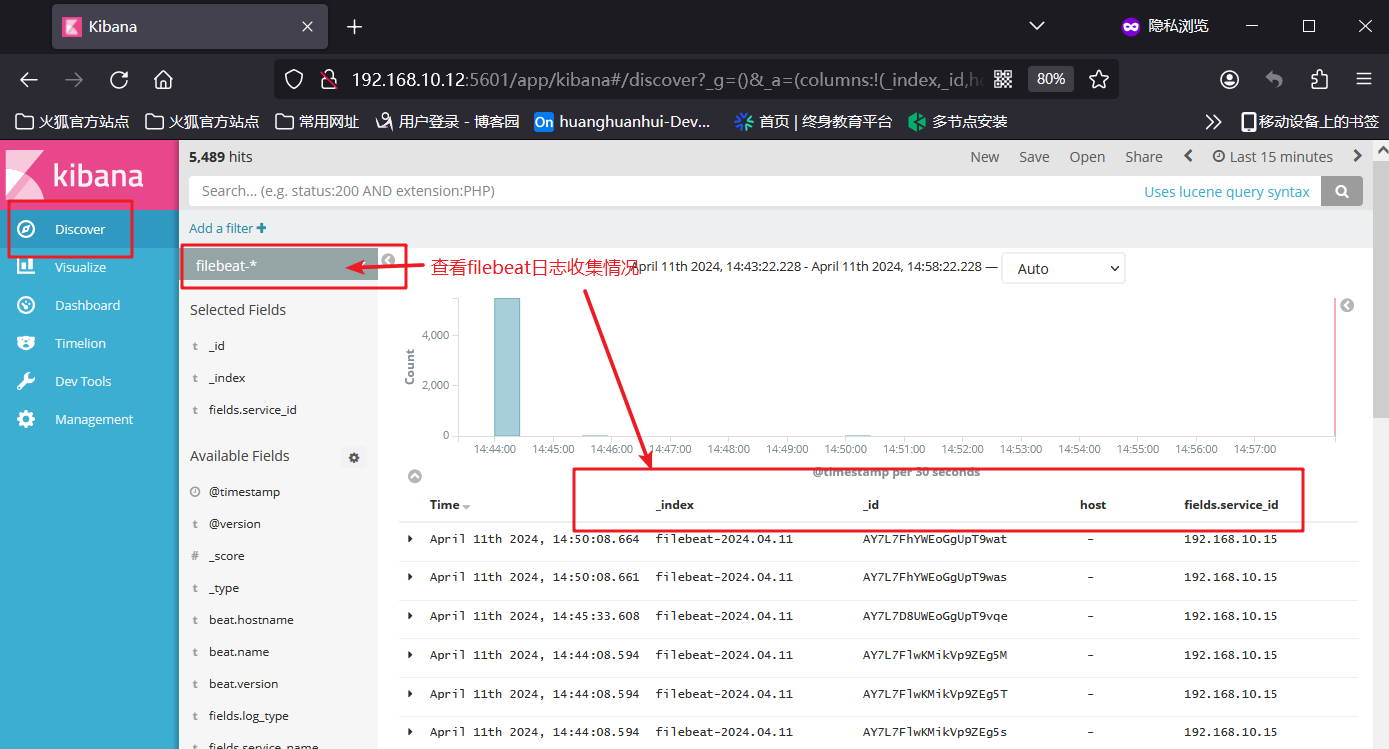Select the @timestamp available field
This screenshot has height=749, width=1389.
[244, 492]
